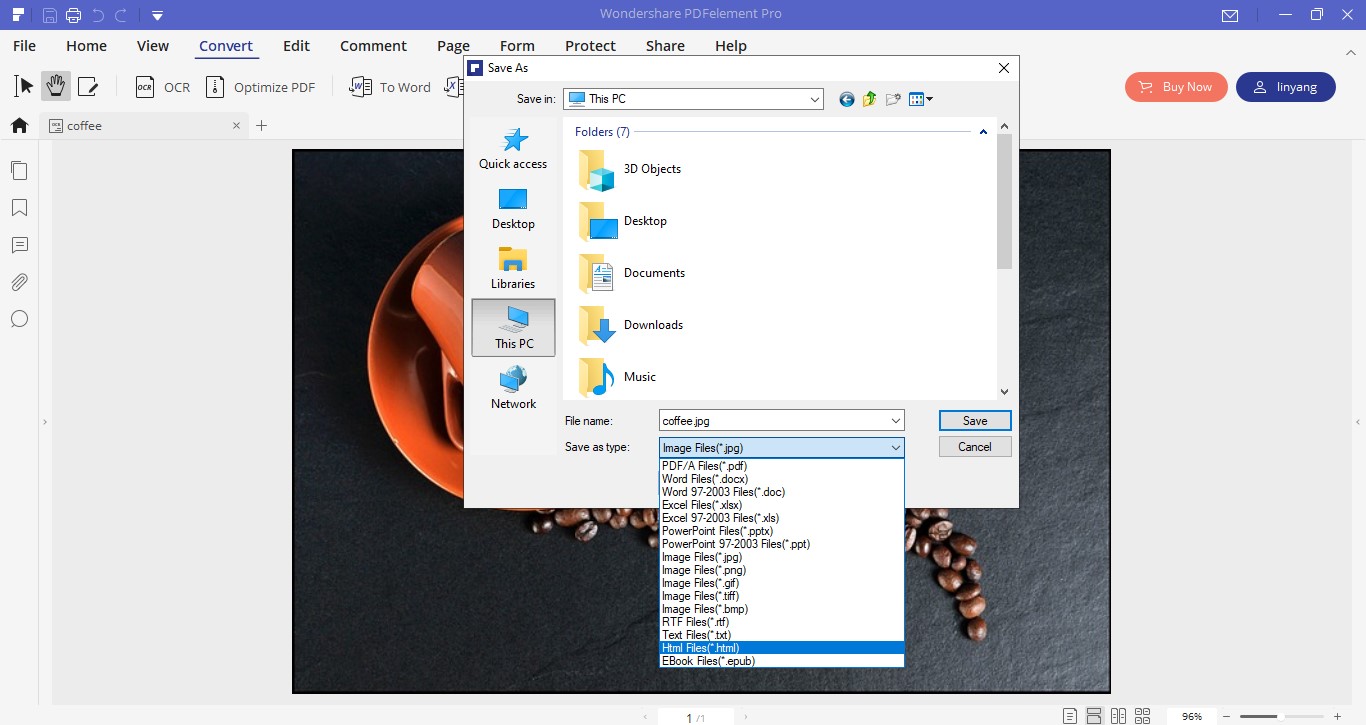The width and height of the screenshot is (1366, 725).
Task: Run OCR on the document
Action: click(x=163, y=87)
